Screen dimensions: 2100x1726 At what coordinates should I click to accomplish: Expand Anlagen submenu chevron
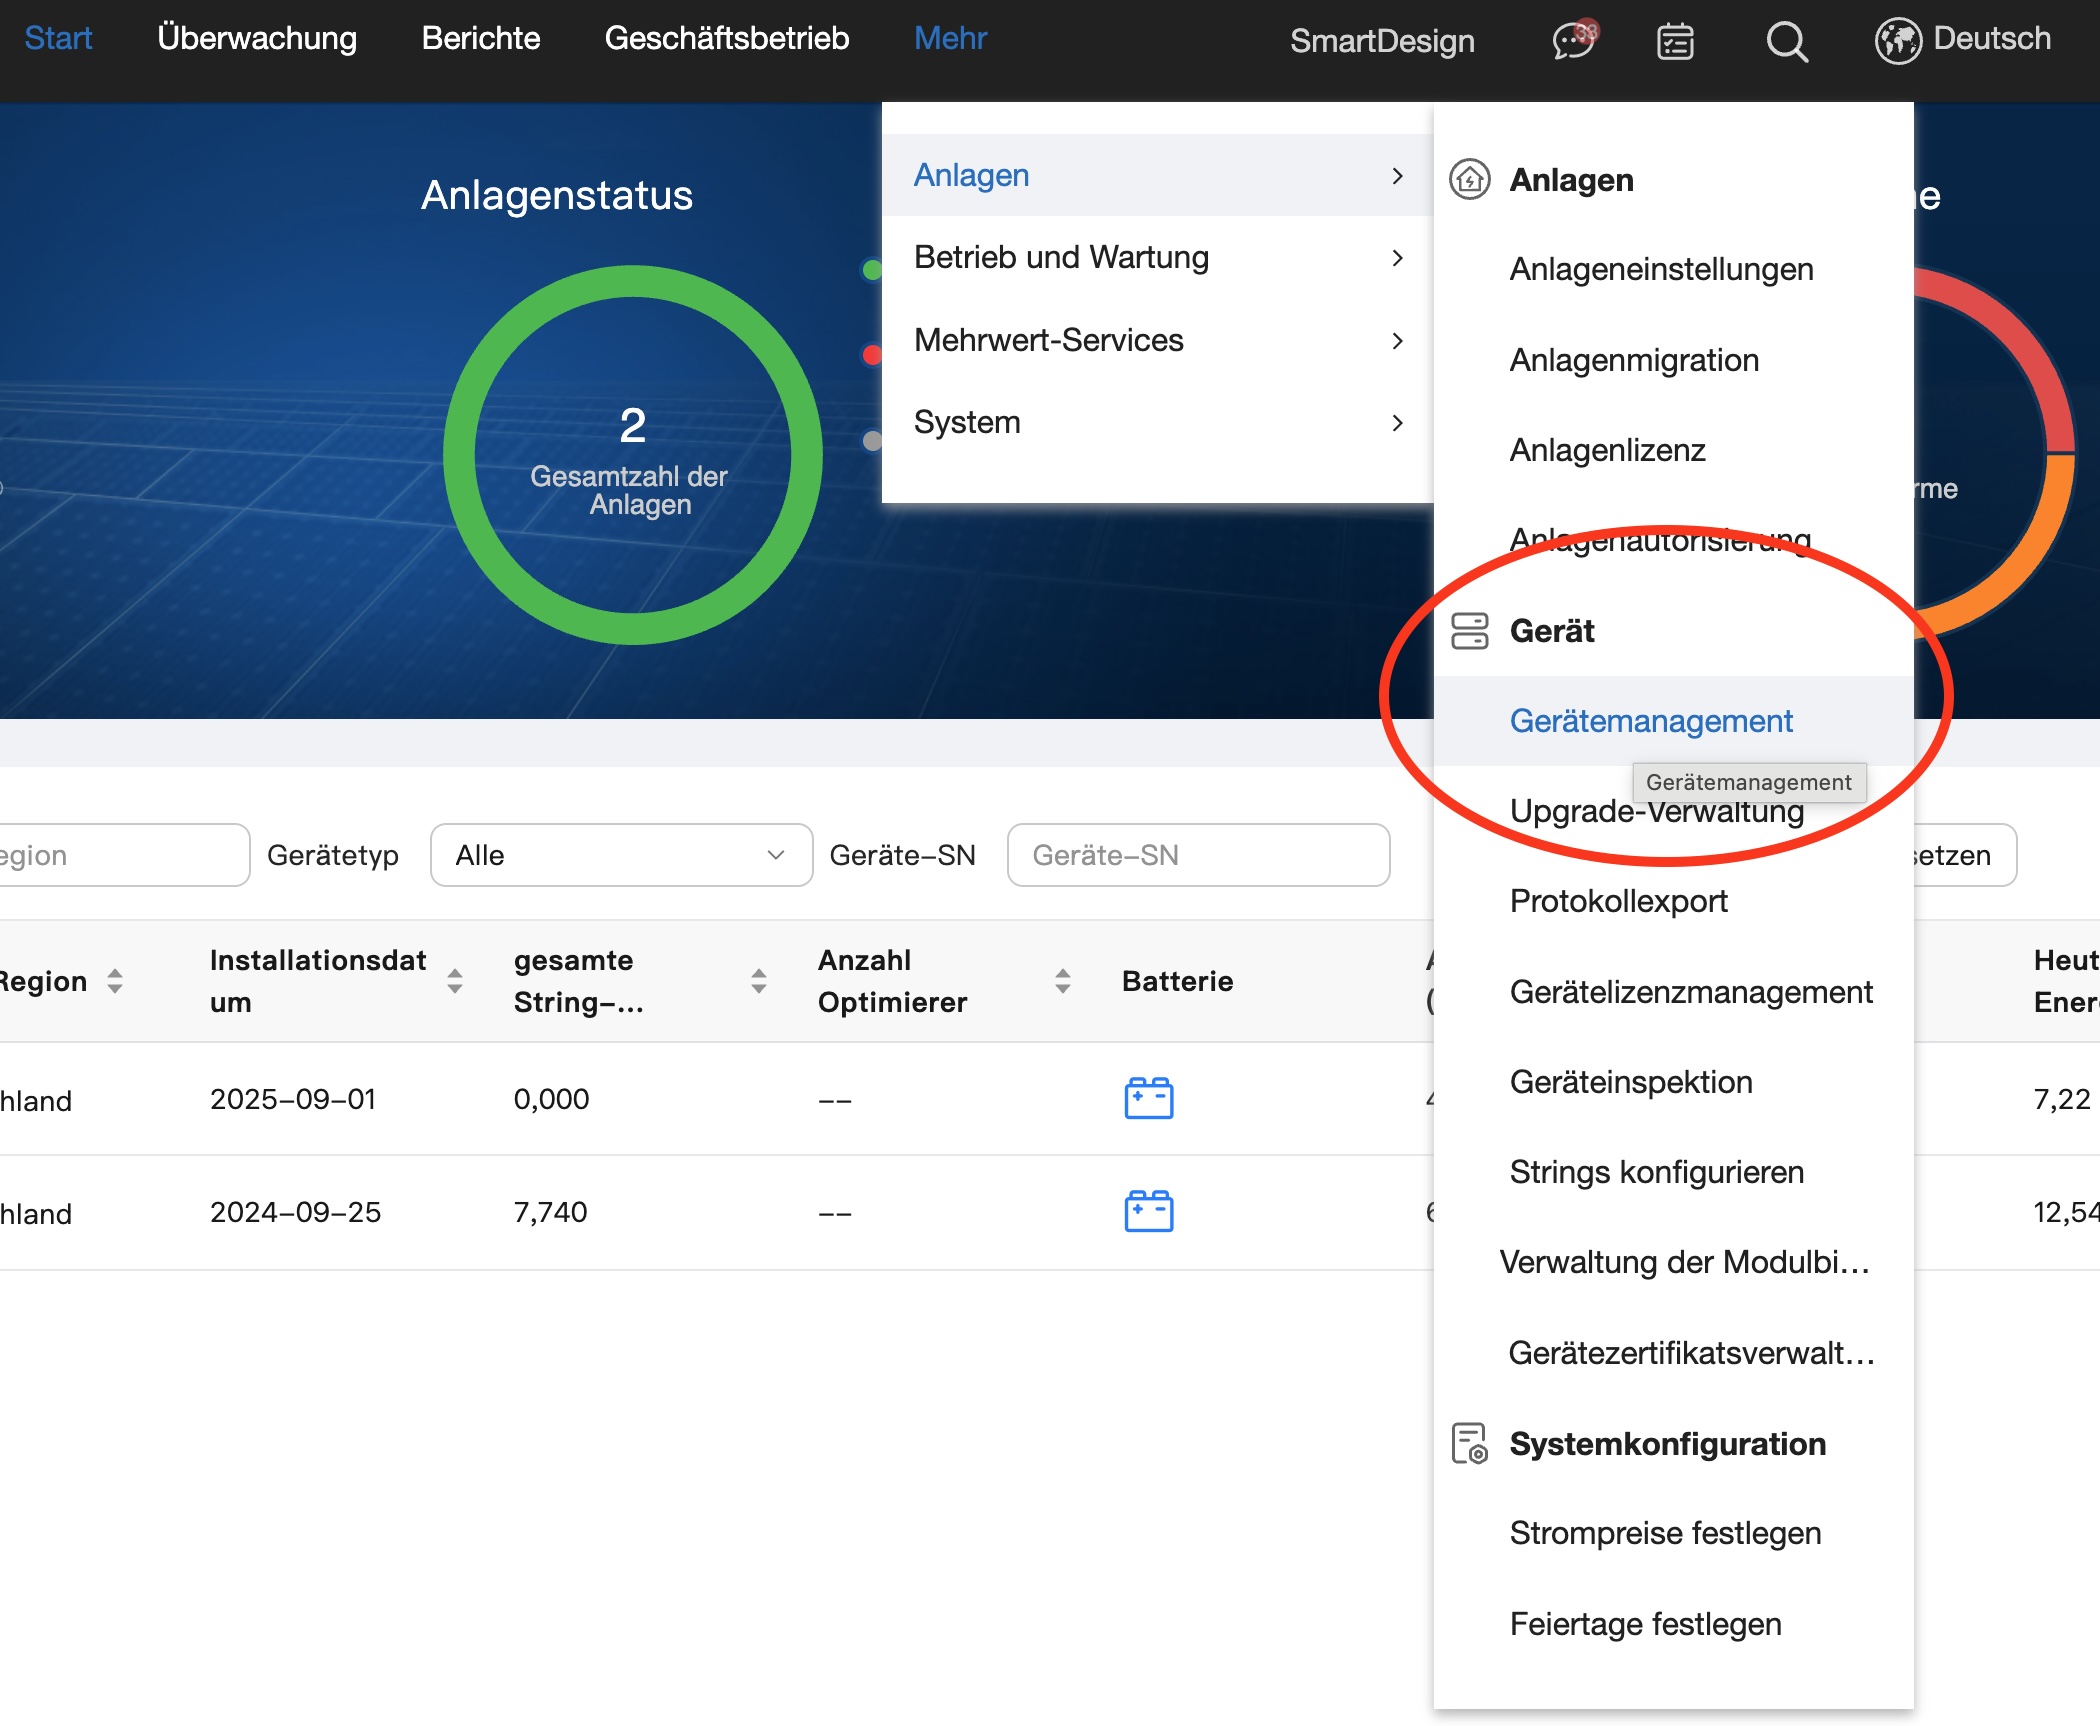click(1398, 176)
